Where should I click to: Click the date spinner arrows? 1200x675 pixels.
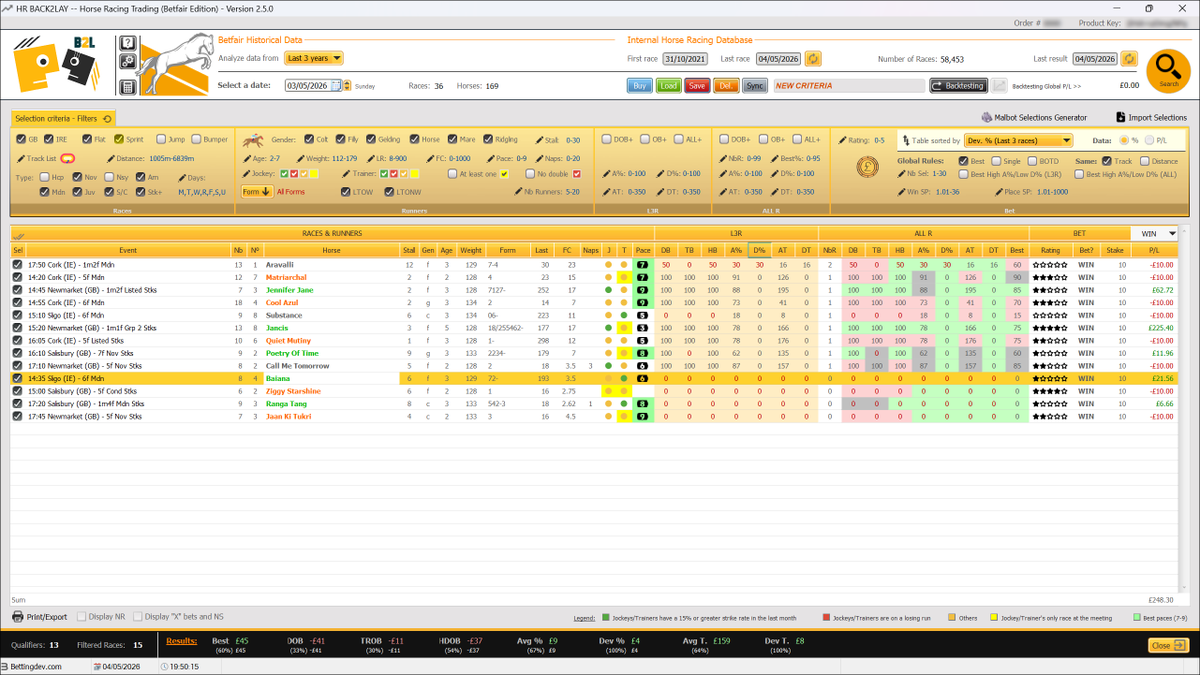(x=347, y=86)
